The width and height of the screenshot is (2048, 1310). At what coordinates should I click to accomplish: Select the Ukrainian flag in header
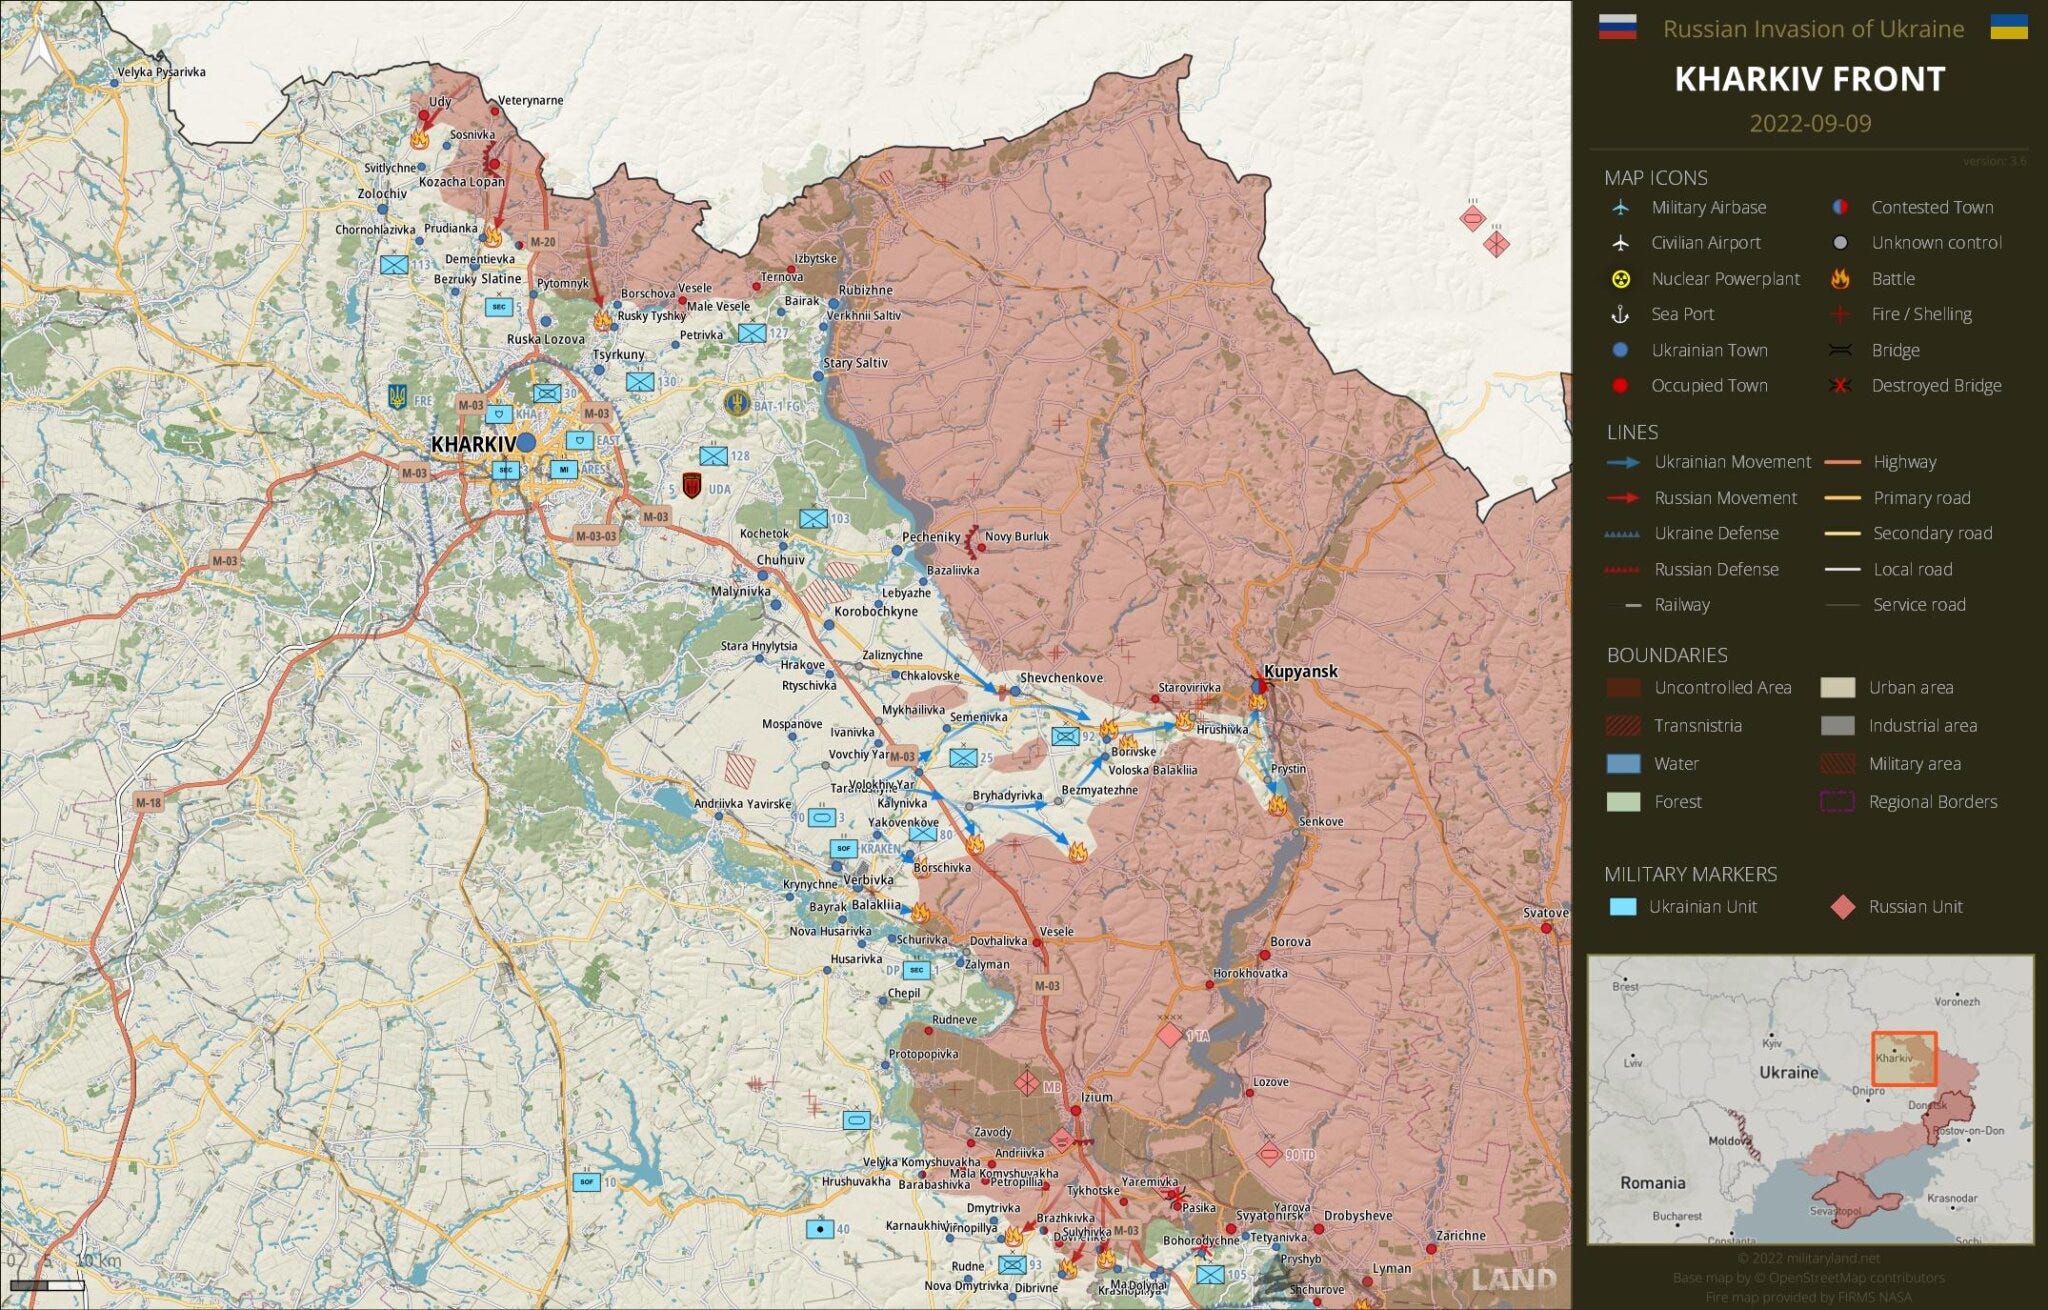(x=2008, y=27)
